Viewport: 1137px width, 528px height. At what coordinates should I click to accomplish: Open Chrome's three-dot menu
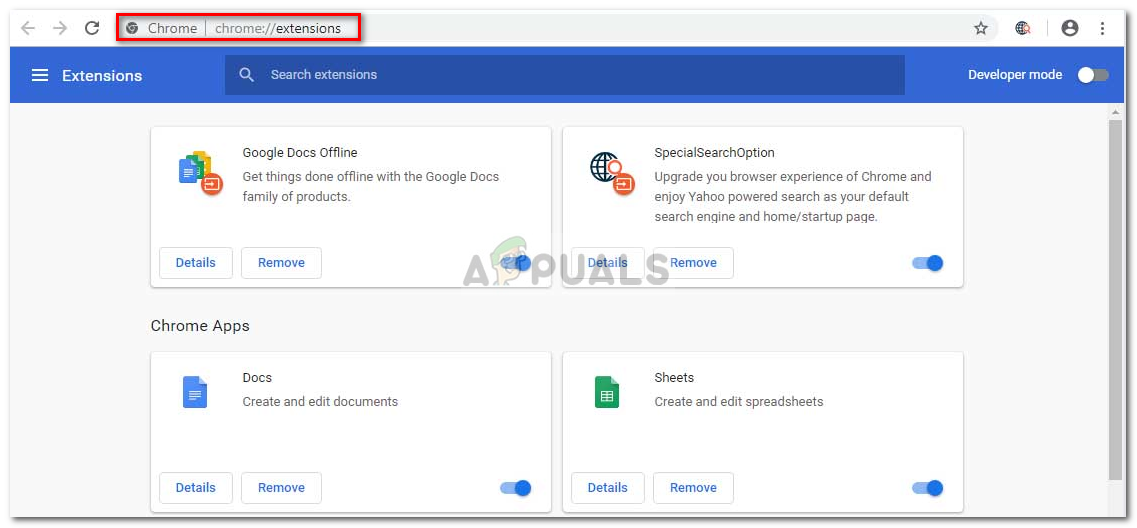coord(1102,28)
